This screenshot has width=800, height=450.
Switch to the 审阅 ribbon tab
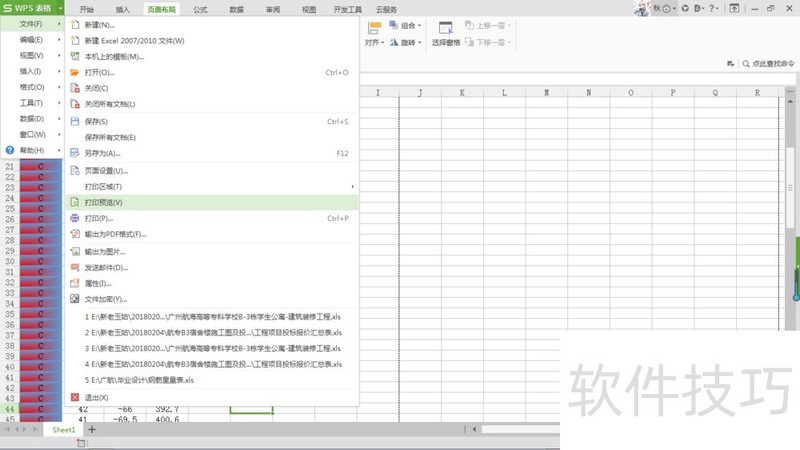click(273, 9)
